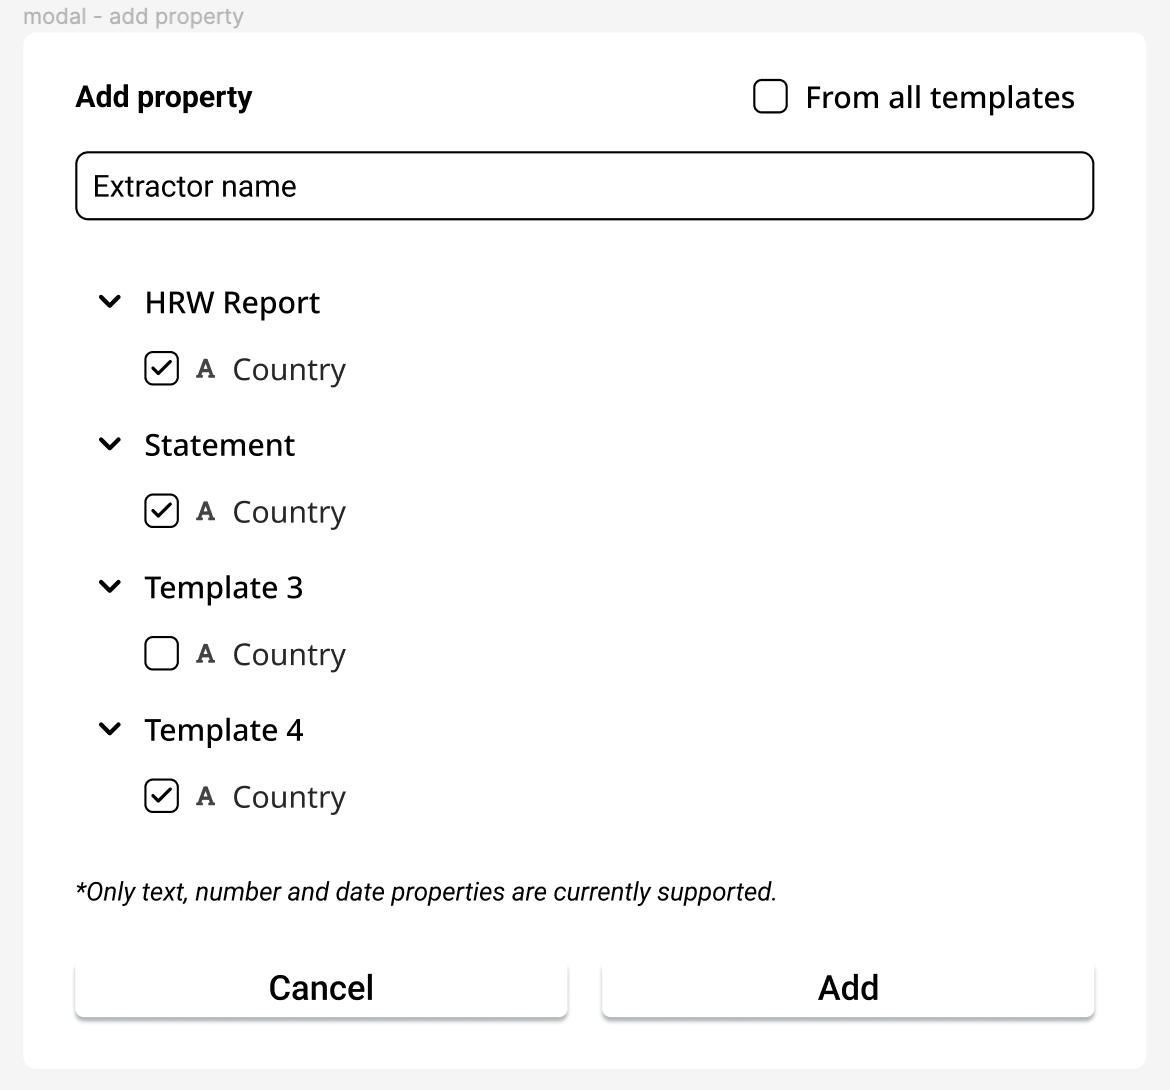Click the text-type icon beside HRW Report's Country
The image size is (1170, 1090).
click(206, 369)
